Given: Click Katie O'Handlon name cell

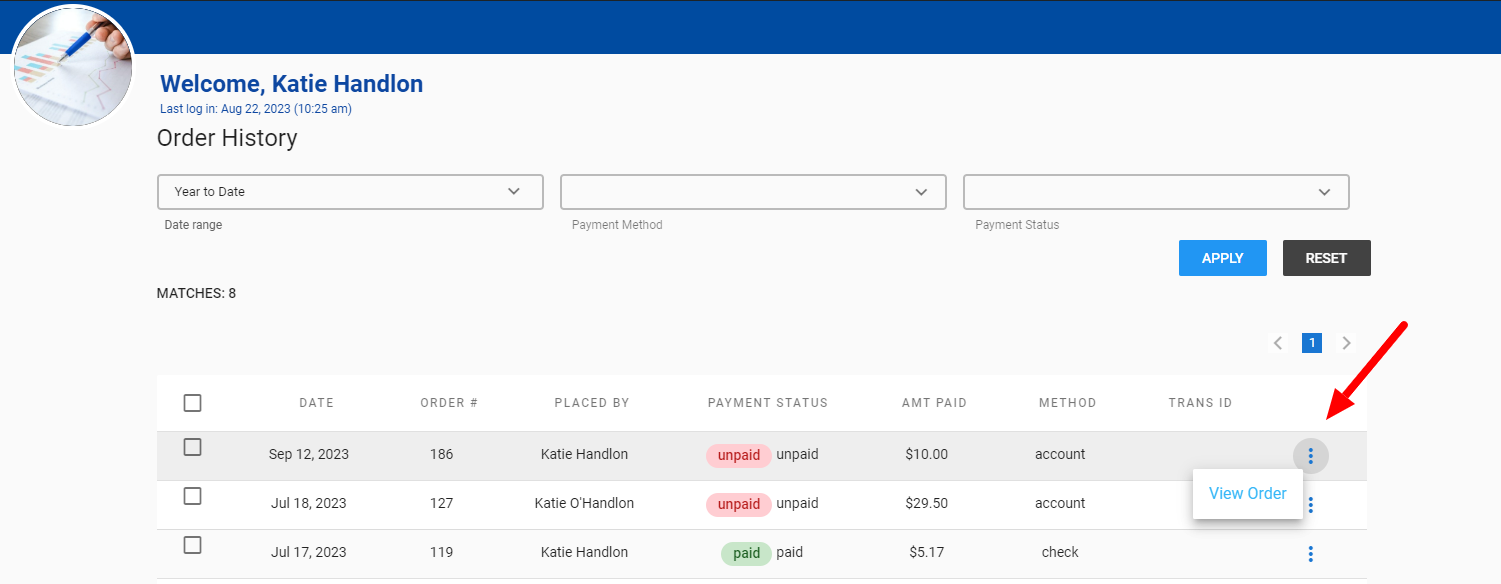Looking at the screenshot, I should [x=584, y=503].
